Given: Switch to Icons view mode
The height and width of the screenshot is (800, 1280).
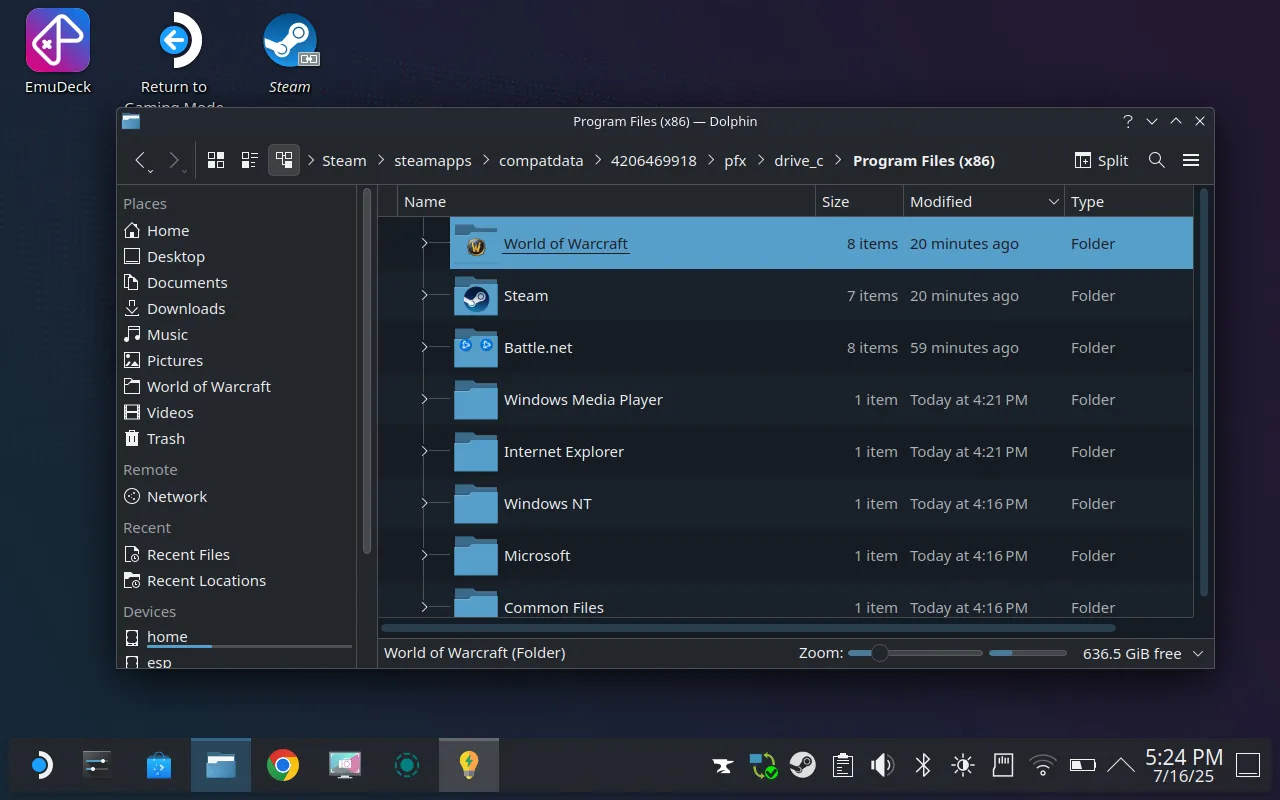Looking at the screenshot, I should tap(216, 159).
